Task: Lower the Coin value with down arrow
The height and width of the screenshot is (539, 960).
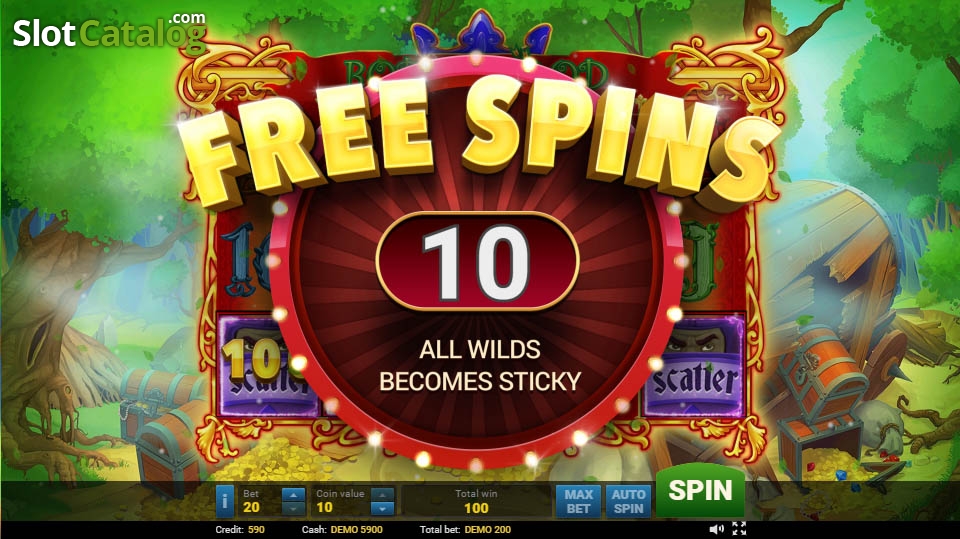Action: pos(383,508)
